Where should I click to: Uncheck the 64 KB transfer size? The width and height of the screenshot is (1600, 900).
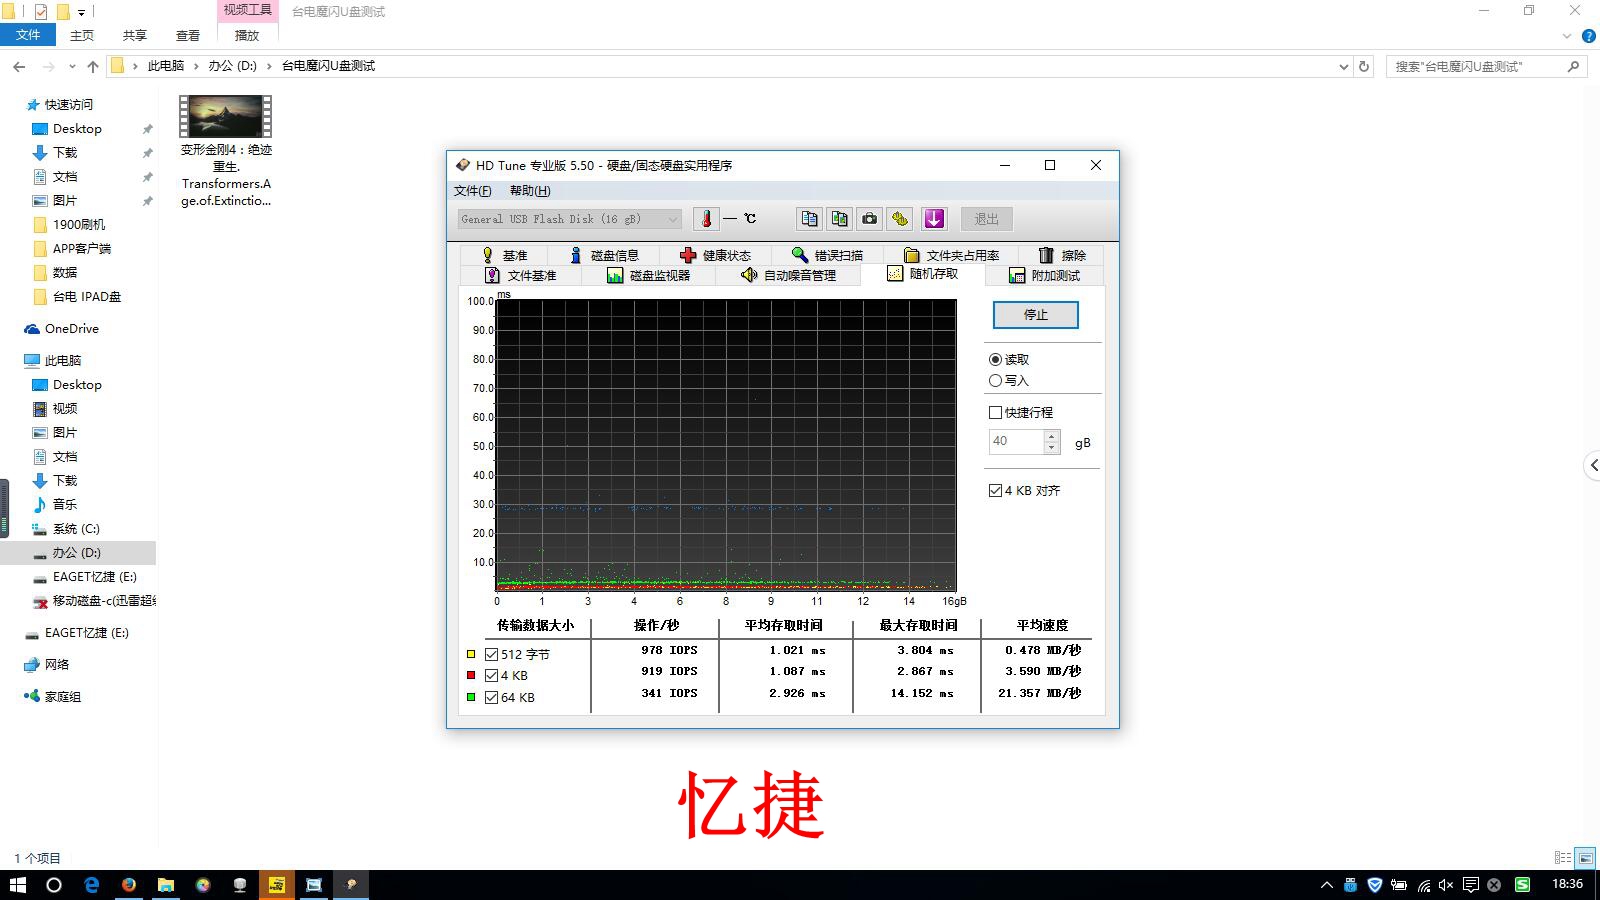[491, 697]
